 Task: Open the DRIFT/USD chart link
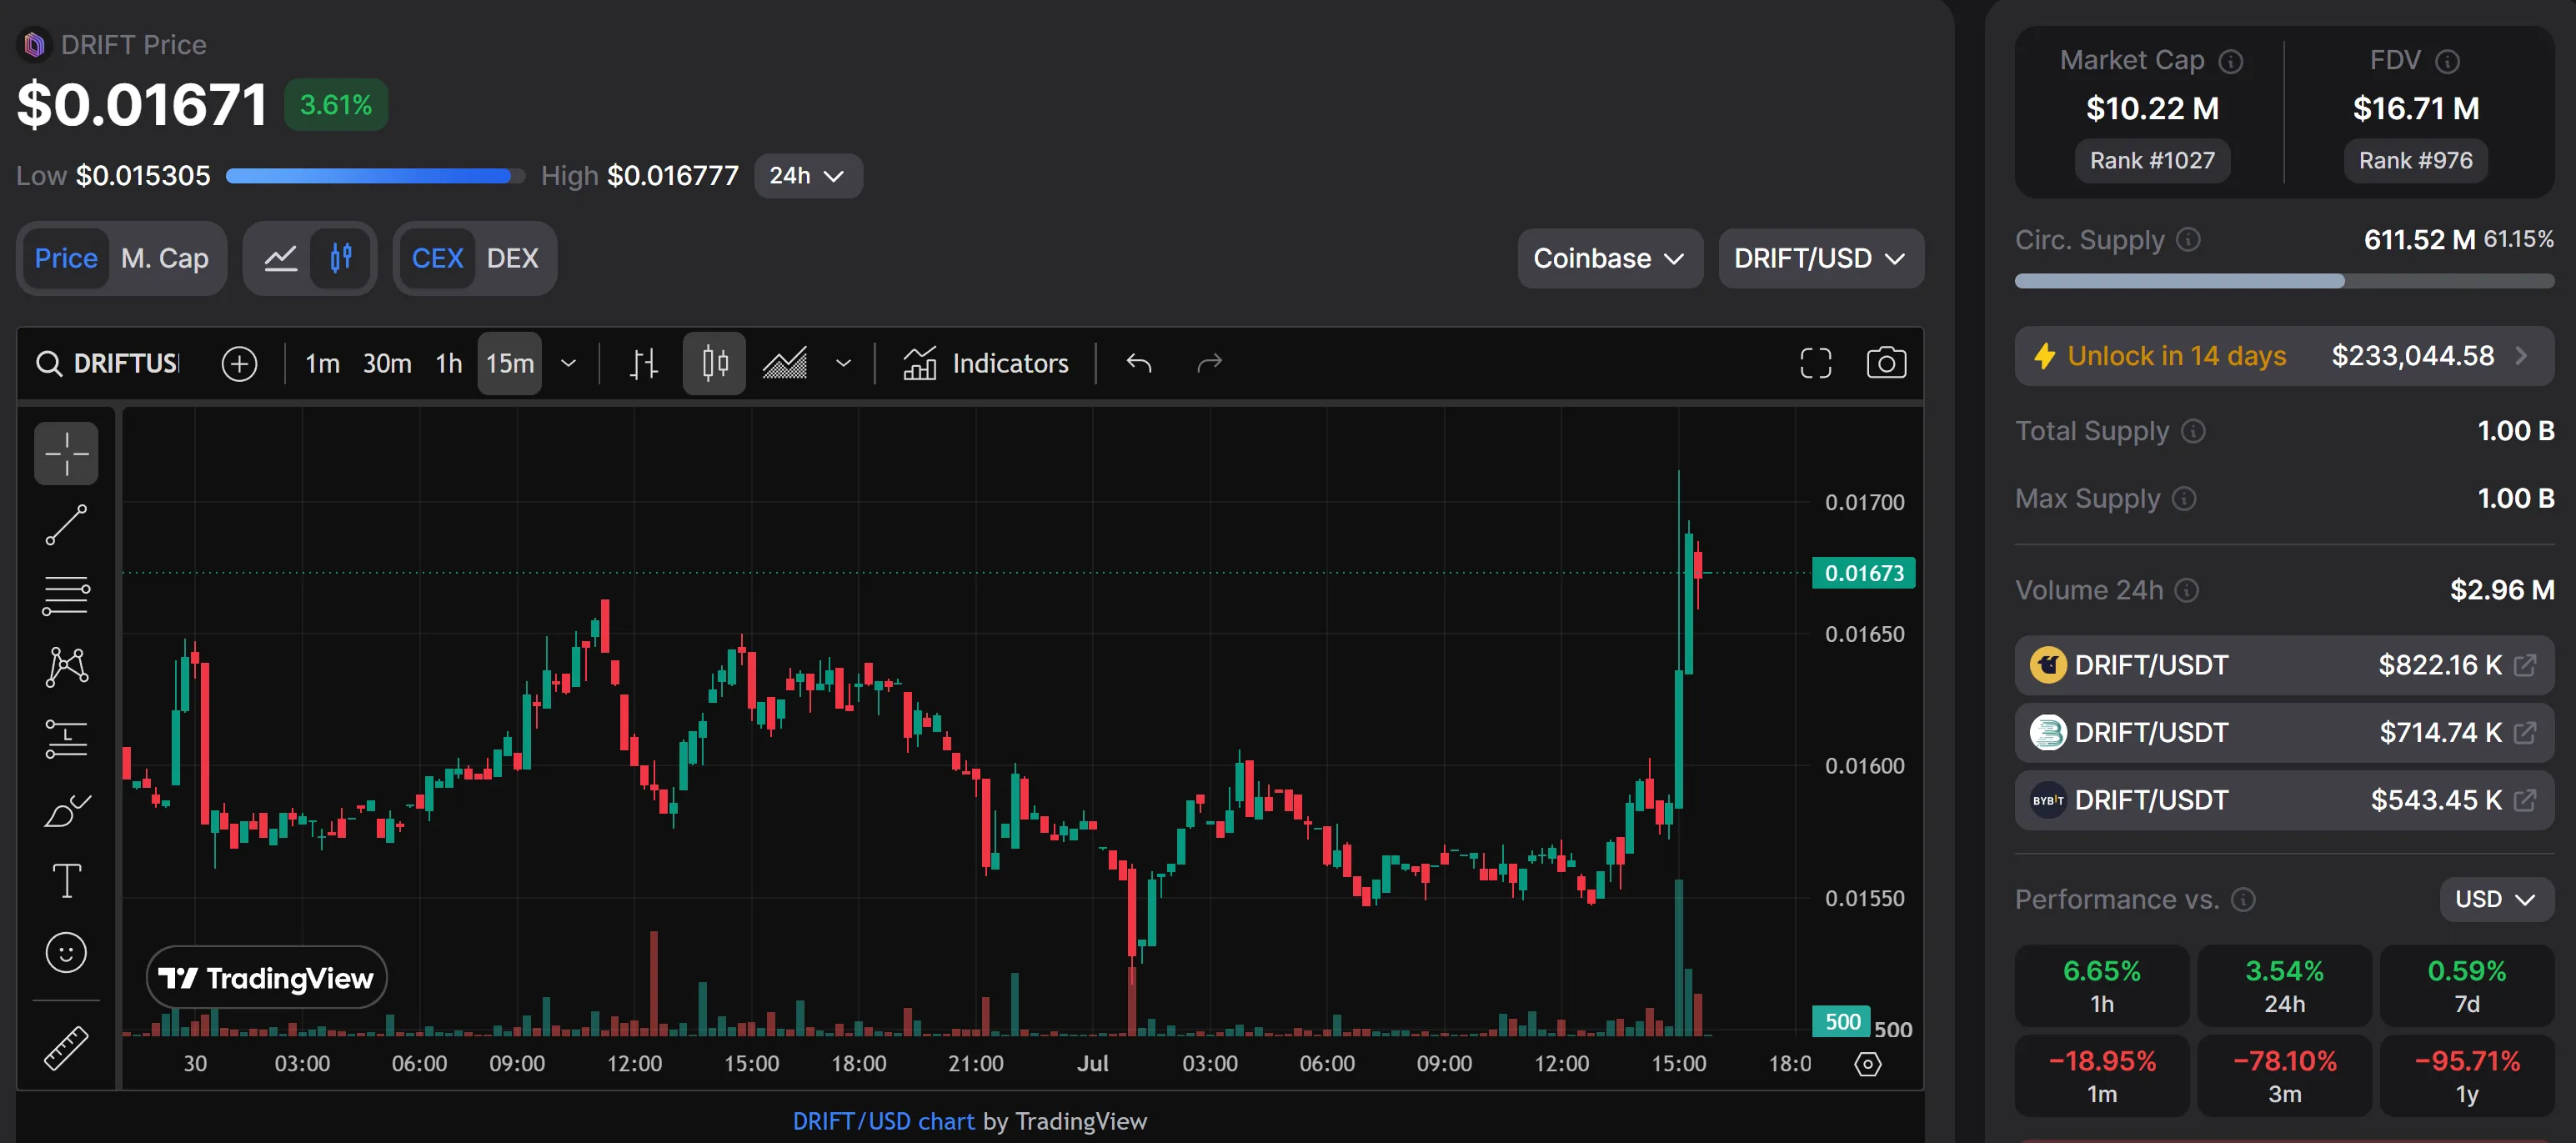[x=883, y=1122]
